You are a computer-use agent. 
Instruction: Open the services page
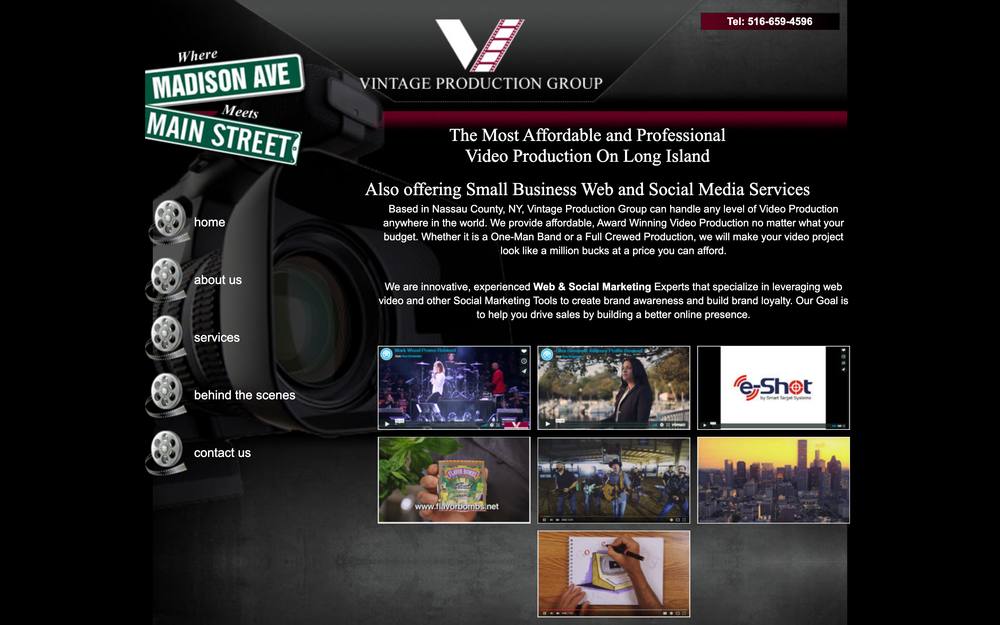tap(216, 337)
